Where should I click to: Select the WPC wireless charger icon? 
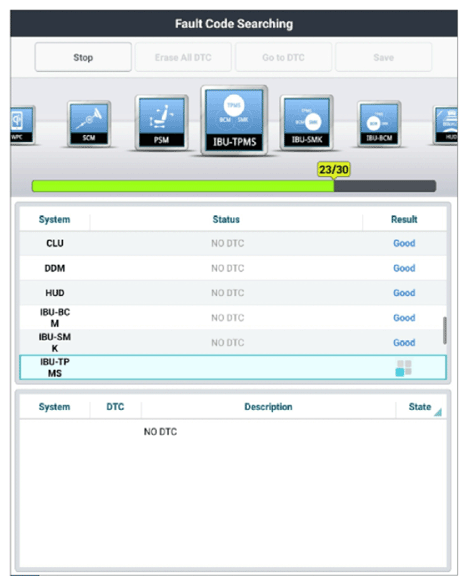click(23, 125)
